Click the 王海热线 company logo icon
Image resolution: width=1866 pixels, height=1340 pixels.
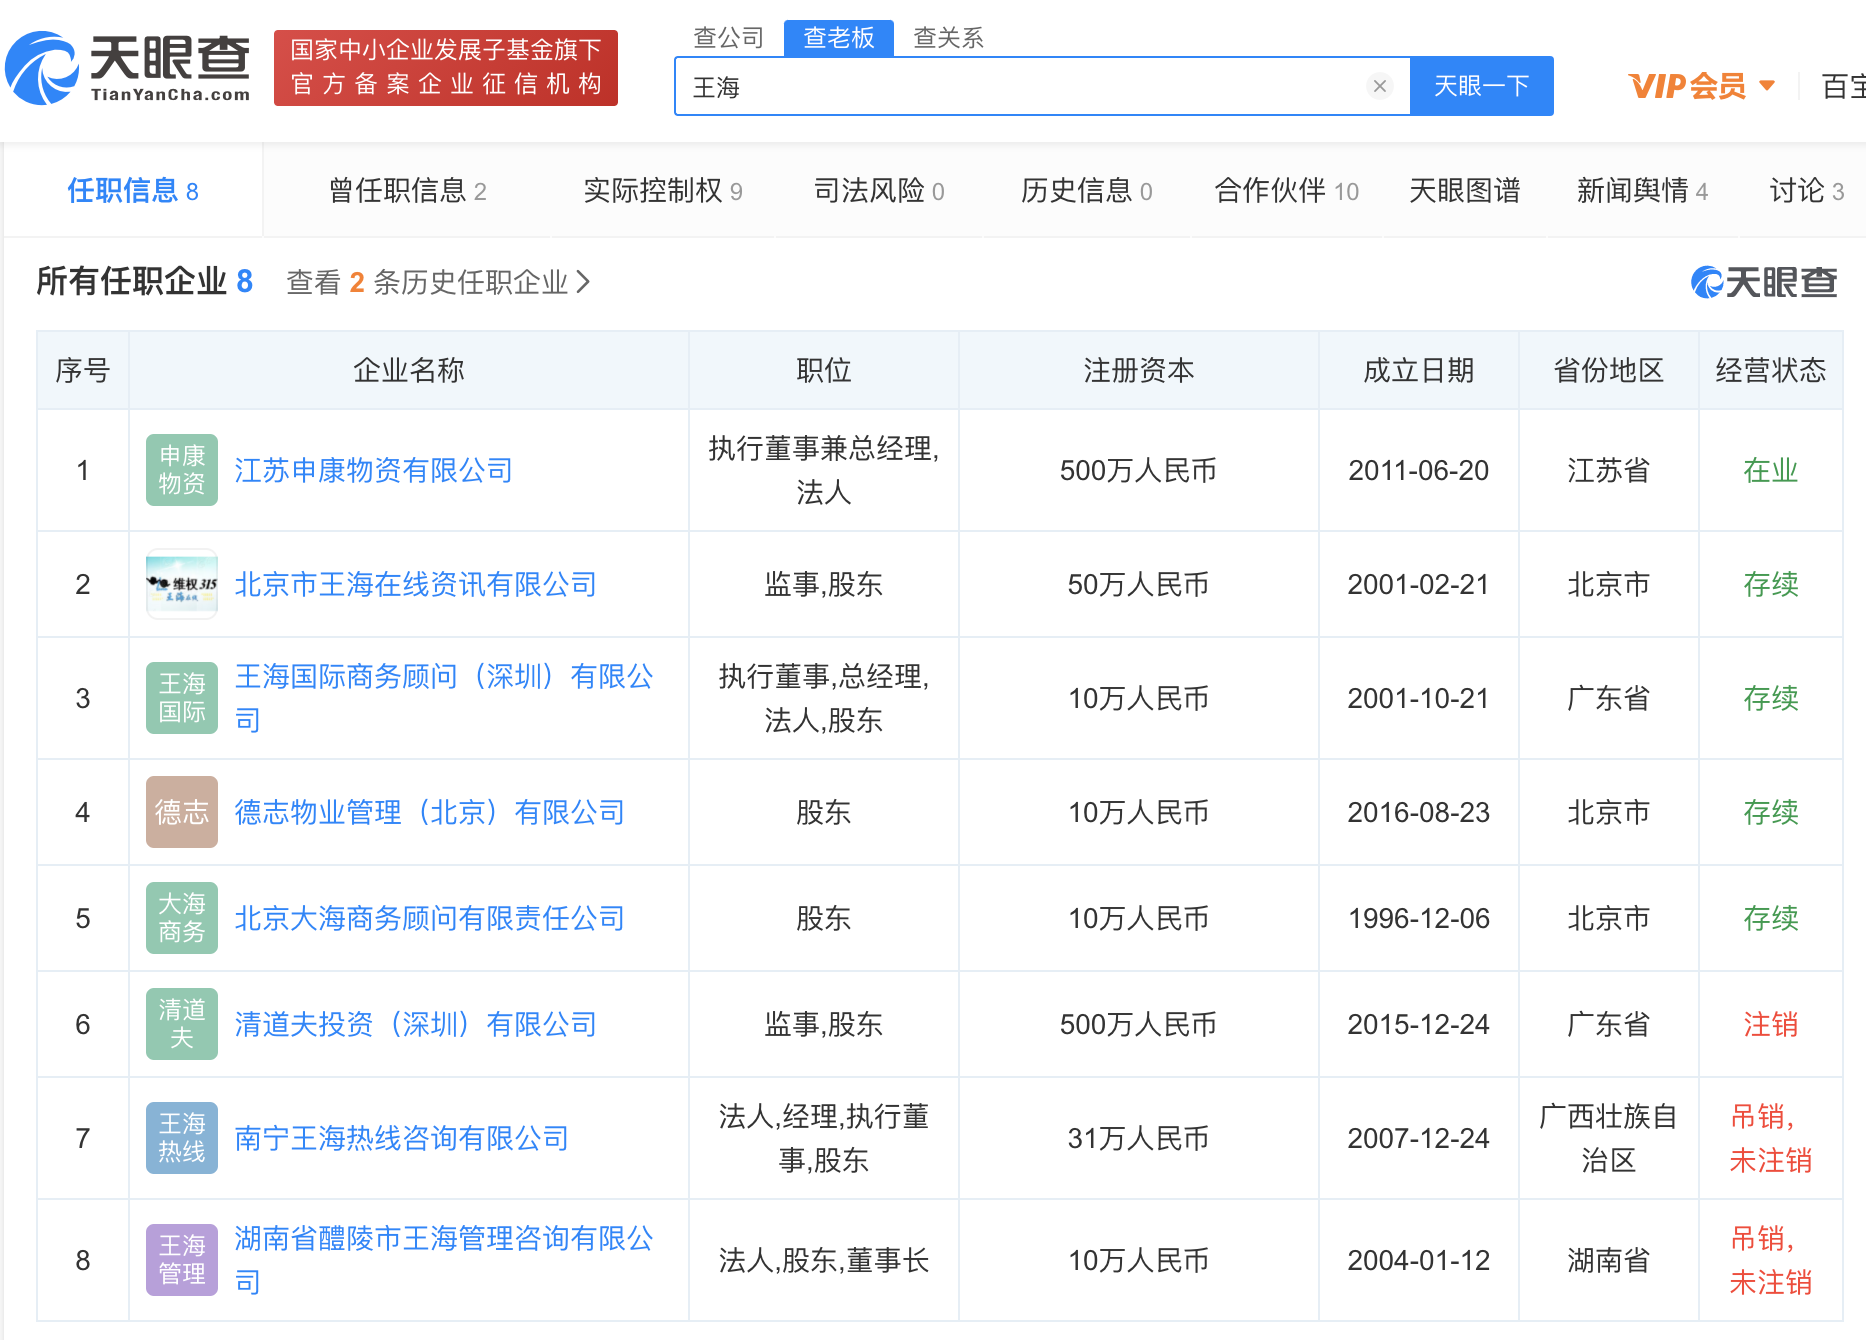182,1138
